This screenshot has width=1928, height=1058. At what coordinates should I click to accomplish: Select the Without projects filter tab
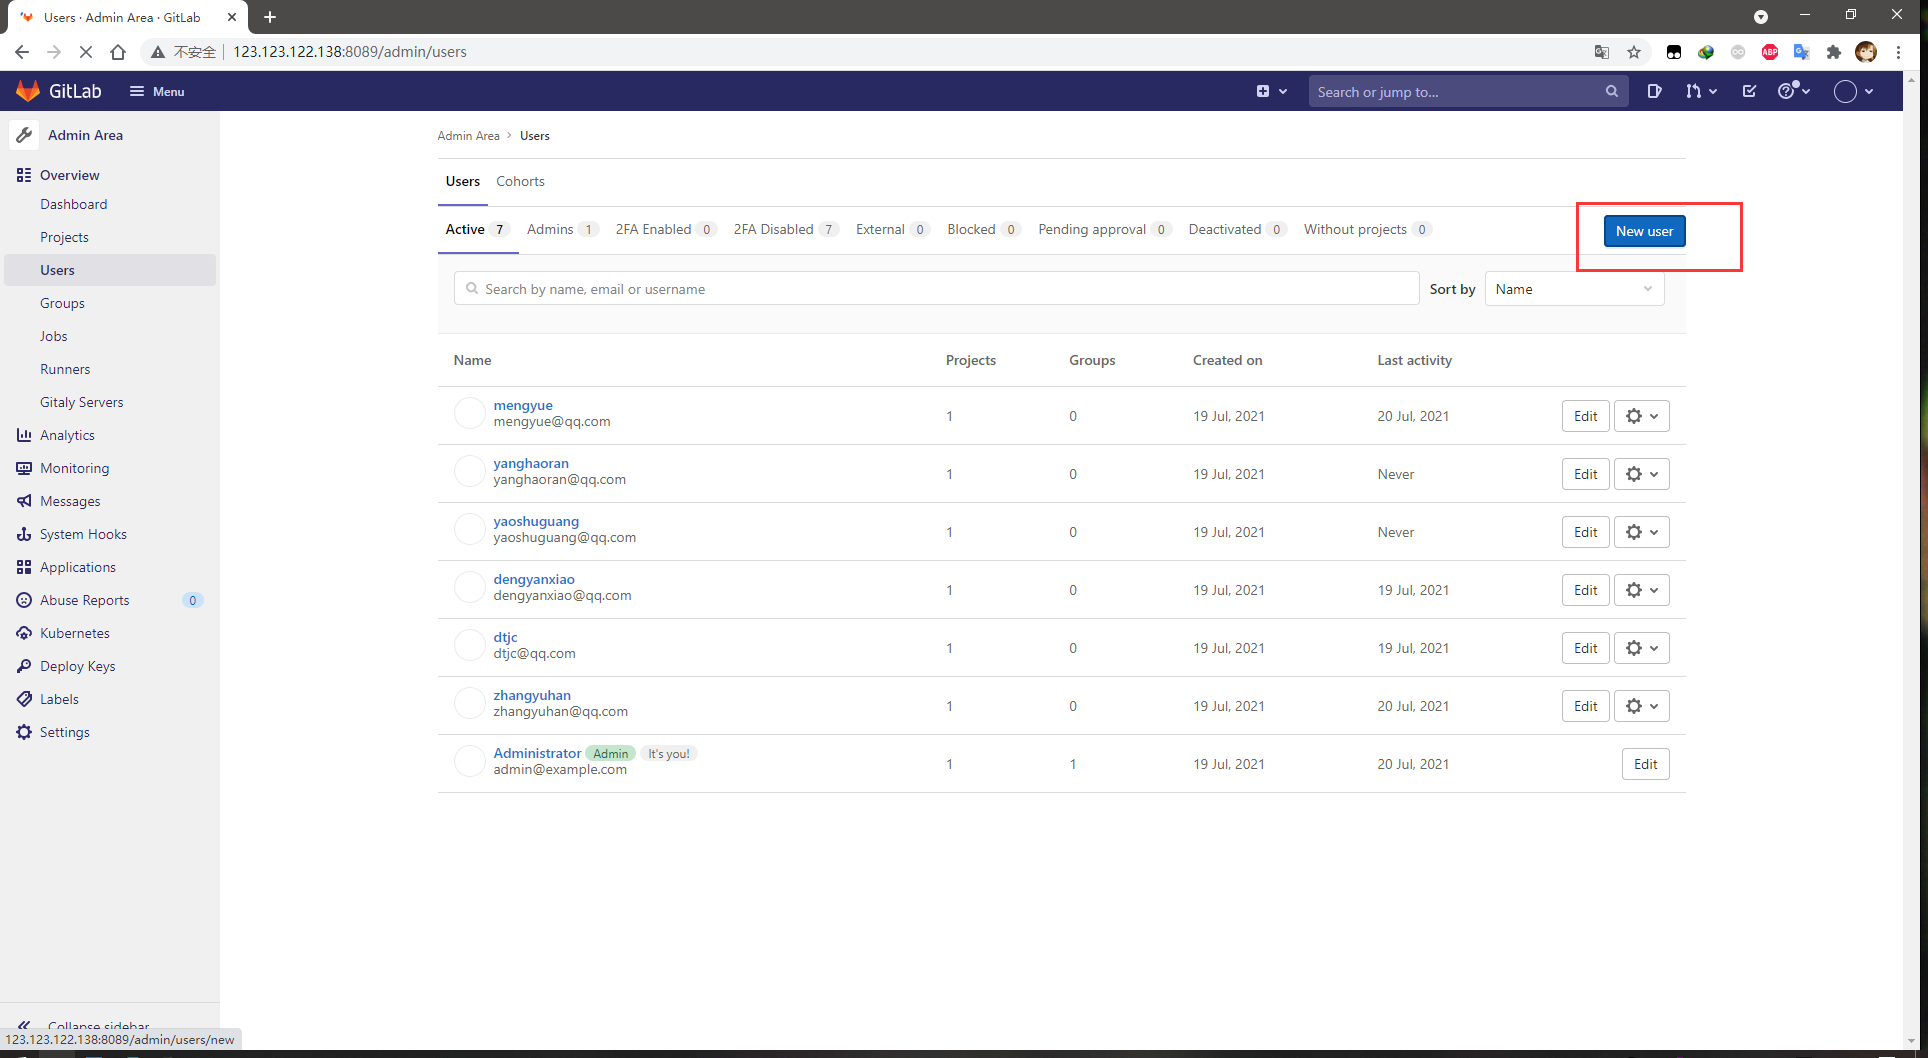click(1367, 229)
